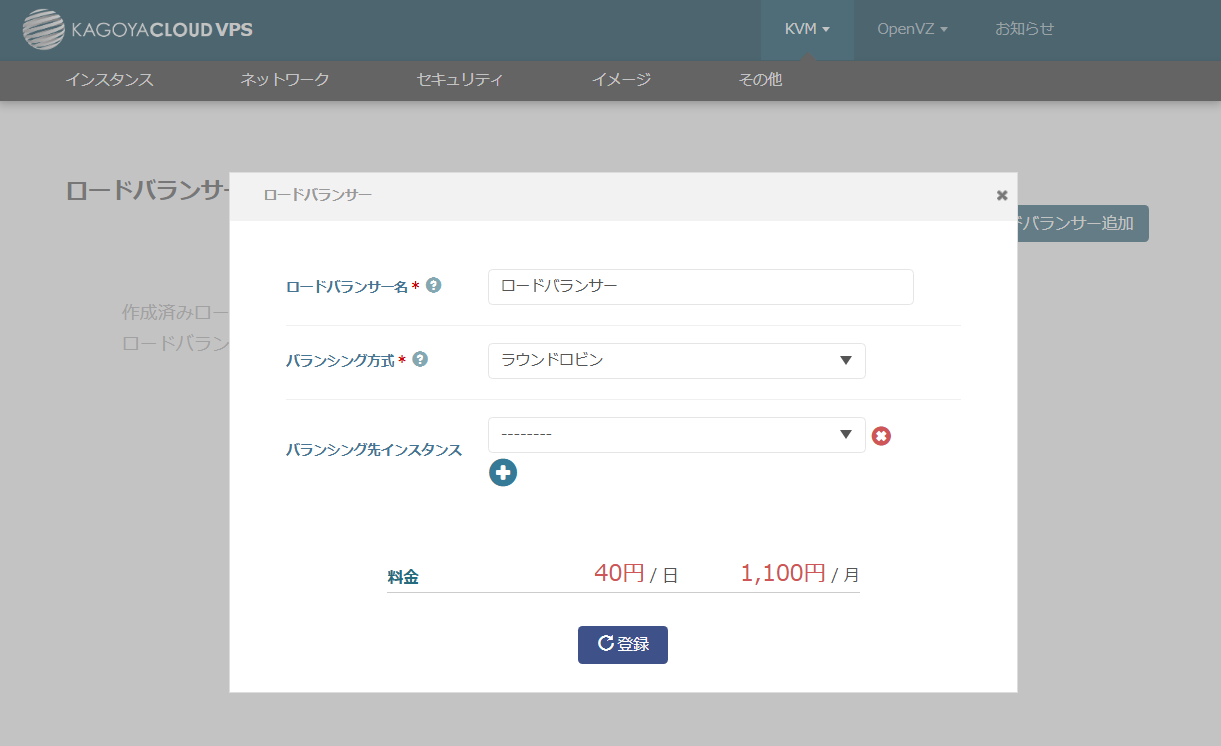Click help icon beside バランシング方式
Screen dimensions: 1221x746
pos(420,359)
